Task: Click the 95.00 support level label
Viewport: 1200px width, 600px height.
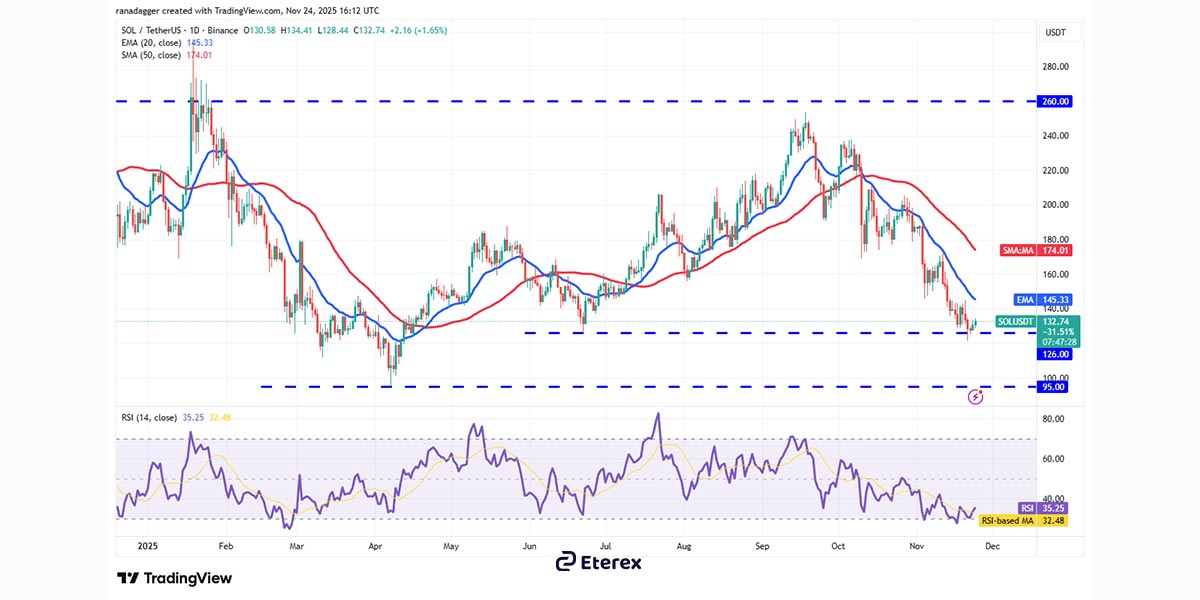Action: coord(1054,387)
